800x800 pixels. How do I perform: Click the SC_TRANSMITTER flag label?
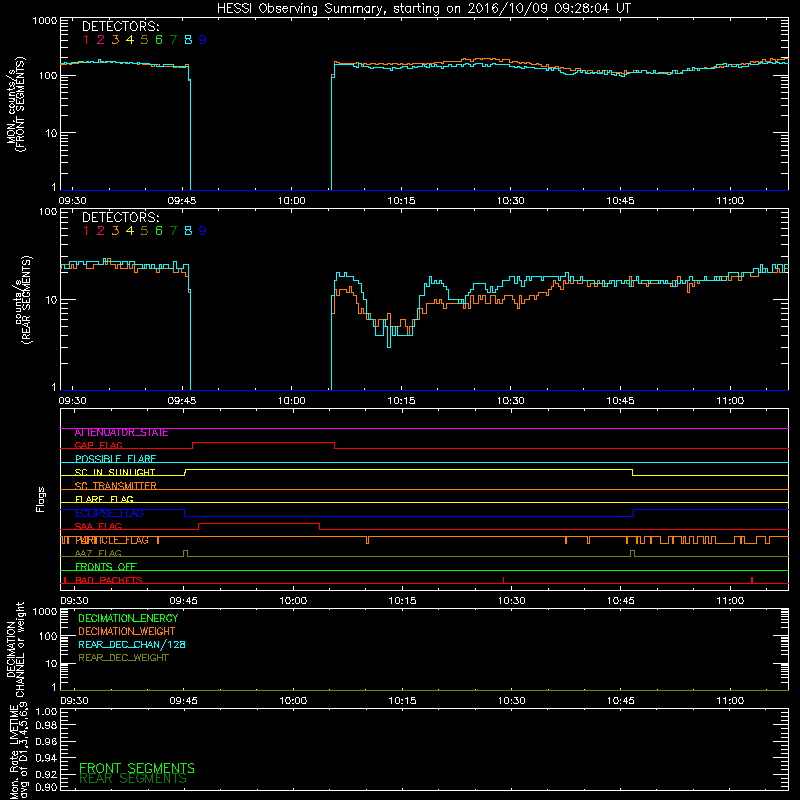(x=115, y=486)
